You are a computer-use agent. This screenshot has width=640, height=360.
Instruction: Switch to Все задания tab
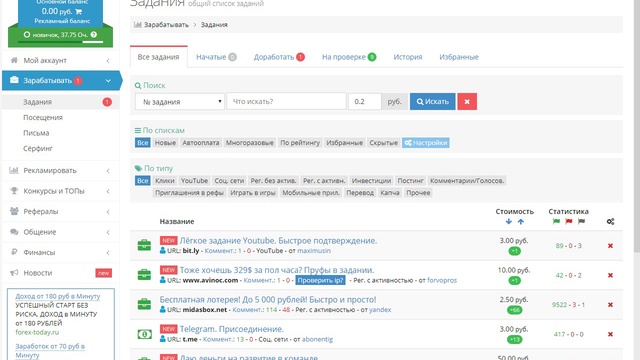point(158,57)
